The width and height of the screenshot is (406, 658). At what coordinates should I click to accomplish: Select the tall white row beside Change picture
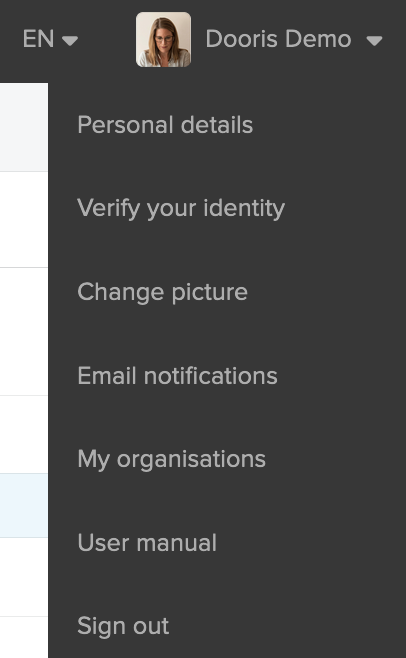24,332
